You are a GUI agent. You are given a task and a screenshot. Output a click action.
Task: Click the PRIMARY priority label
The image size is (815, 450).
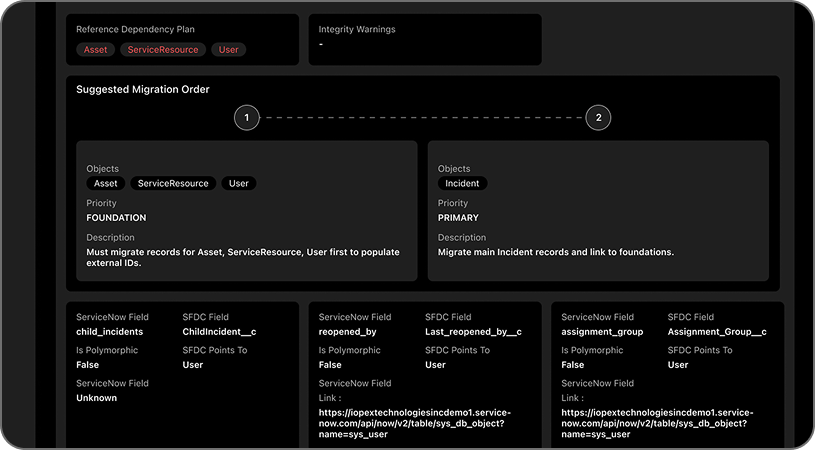point(458,218)
